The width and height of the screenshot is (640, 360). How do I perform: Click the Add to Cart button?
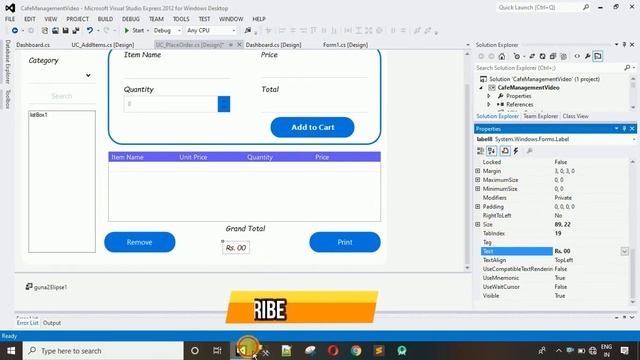tap(313, 127)
